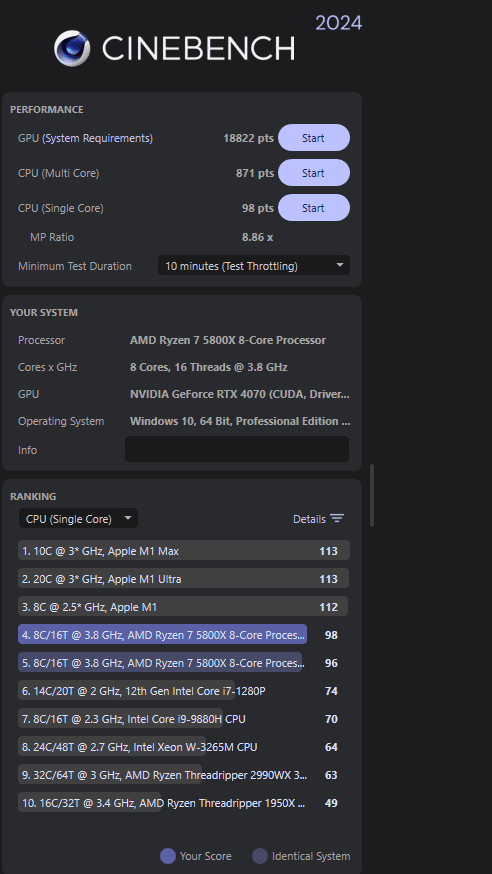Click the 2024 version label

[338, 23]
